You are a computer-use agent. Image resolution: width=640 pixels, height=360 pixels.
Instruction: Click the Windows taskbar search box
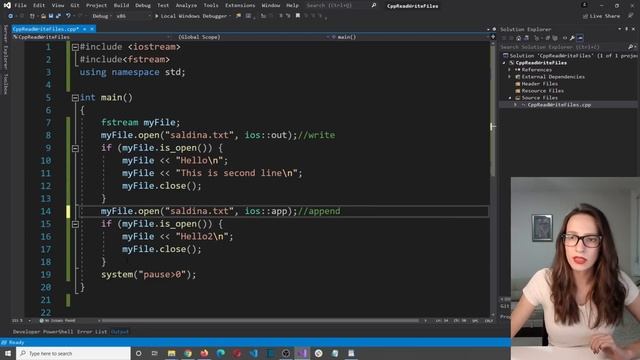tap(73, 353)
